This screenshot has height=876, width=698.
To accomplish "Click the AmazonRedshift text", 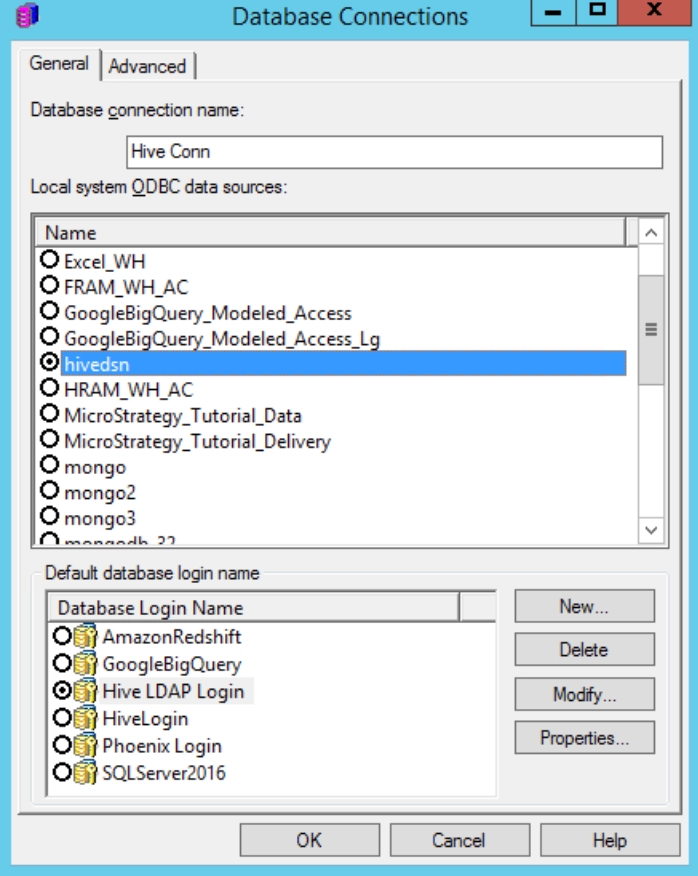I will 172,636.
